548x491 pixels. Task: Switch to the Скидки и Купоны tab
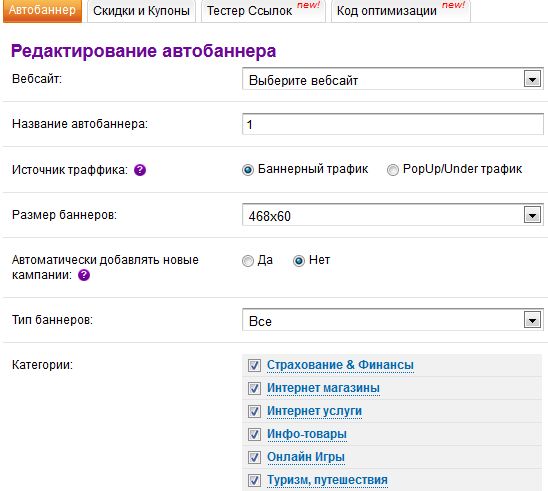coord(141,11)
